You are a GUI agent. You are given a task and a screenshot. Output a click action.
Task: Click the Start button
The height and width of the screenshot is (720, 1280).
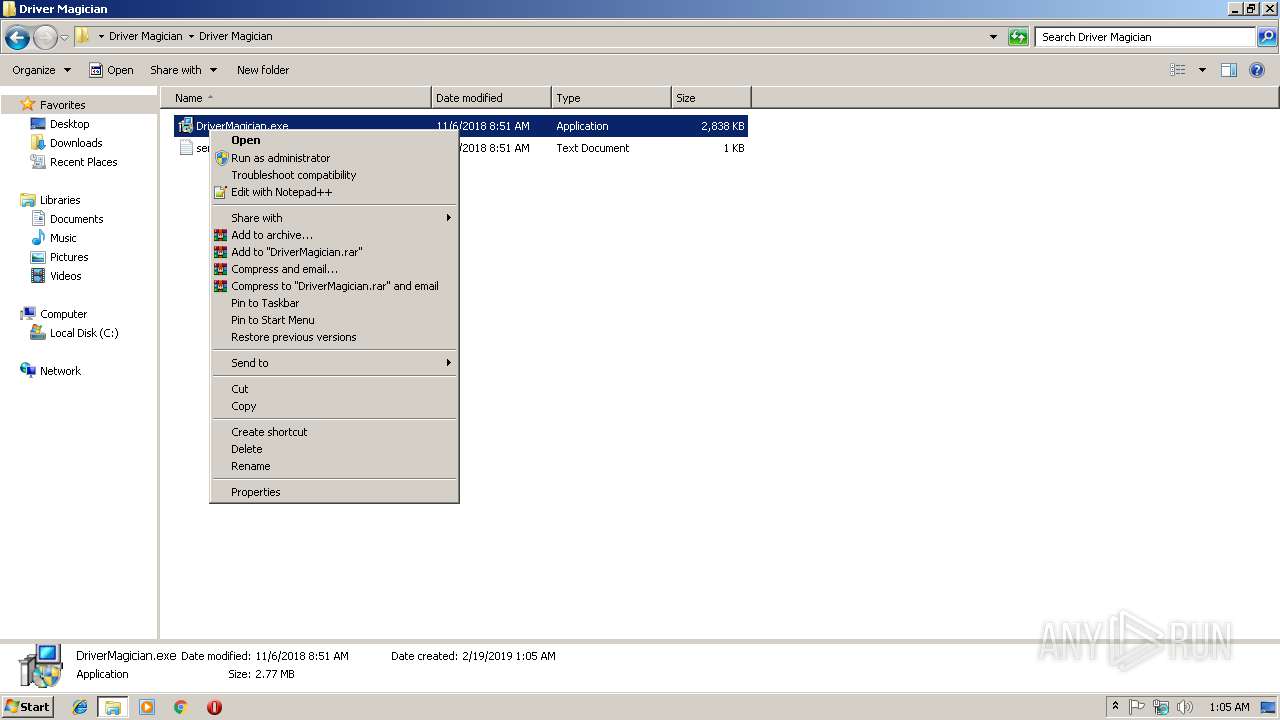27,706
